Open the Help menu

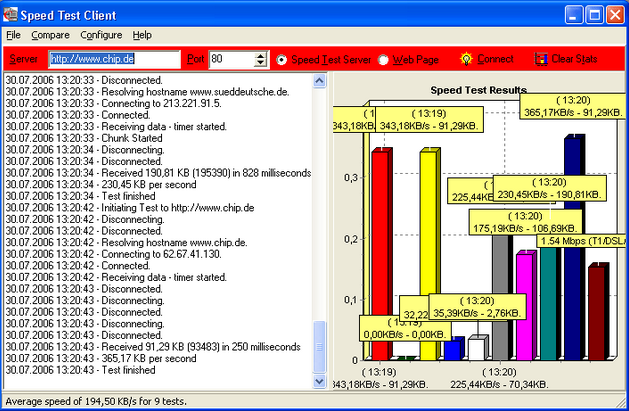coord(142,35)
